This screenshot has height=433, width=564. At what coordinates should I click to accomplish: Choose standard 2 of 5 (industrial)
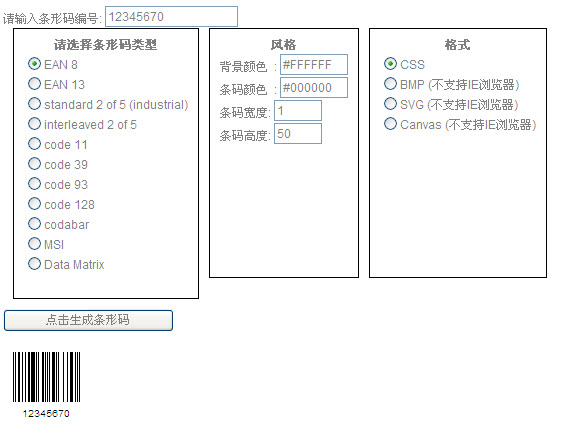(35, 104)
